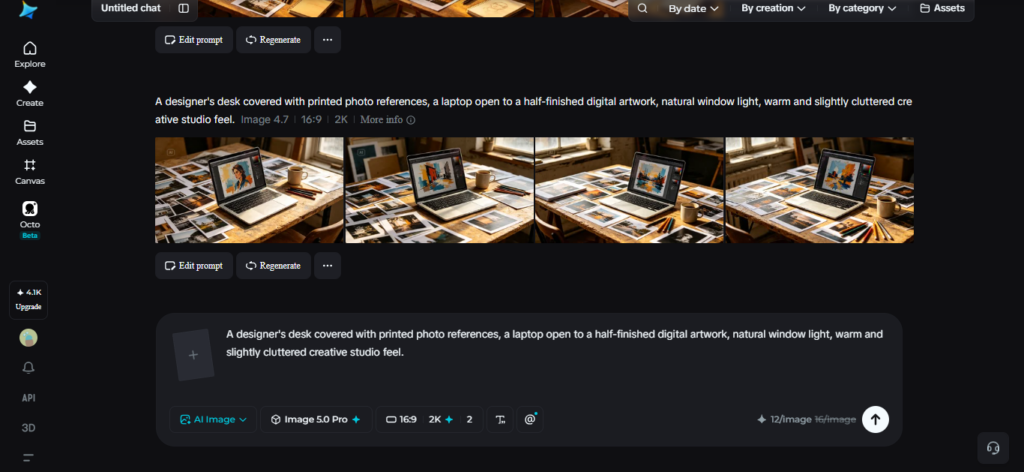Image resolution: width=1024 pixels, height=472 pixels.
Task: Click the Image 4.7 model label
Action: (x=264, y=120)
